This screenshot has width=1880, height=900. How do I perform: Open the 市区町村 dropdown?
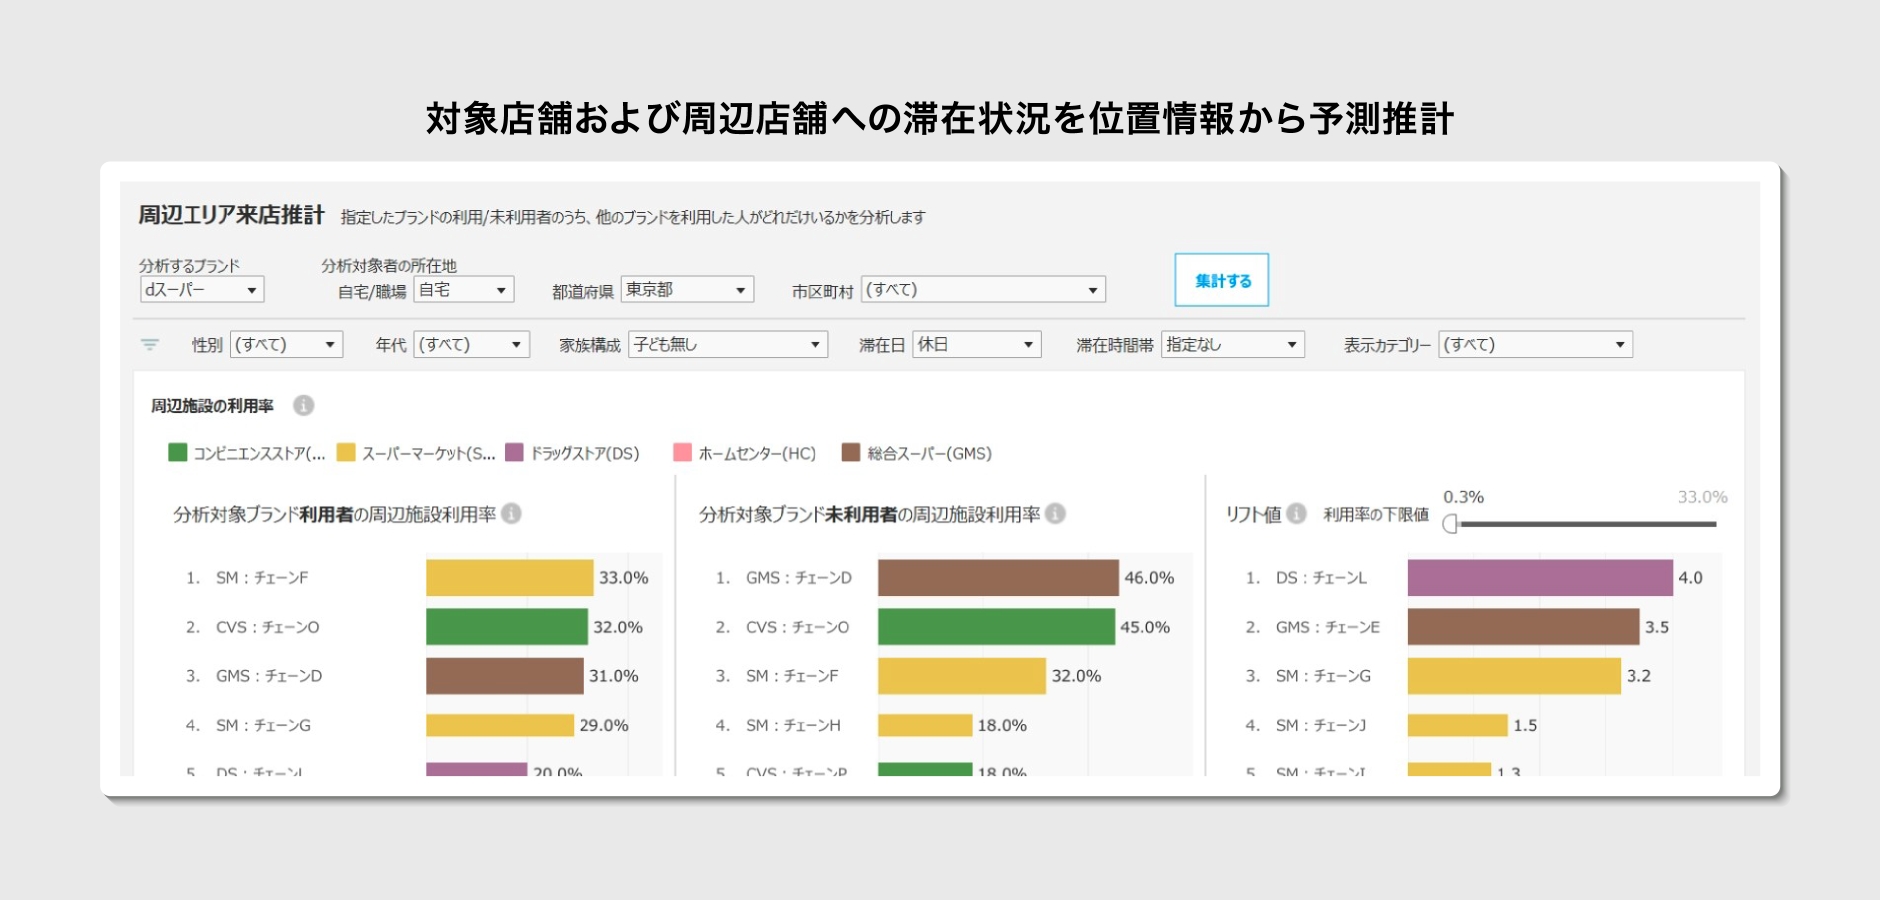(983, 289)
